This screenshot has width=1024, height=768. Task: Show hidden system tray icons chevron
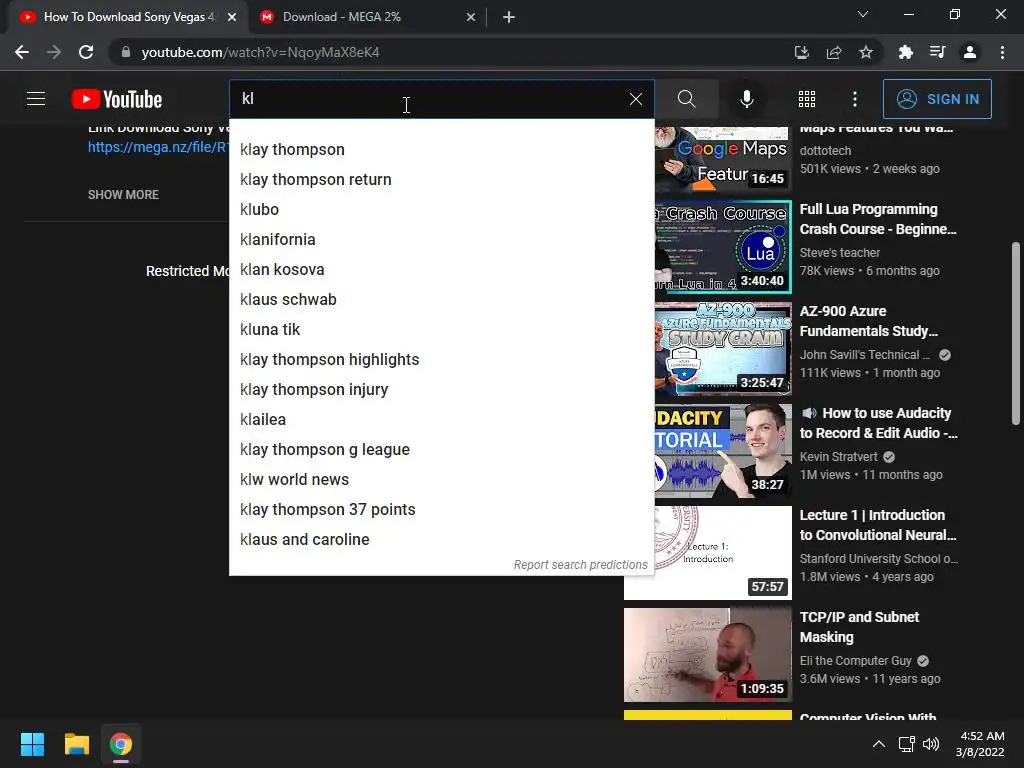[879, 744]
